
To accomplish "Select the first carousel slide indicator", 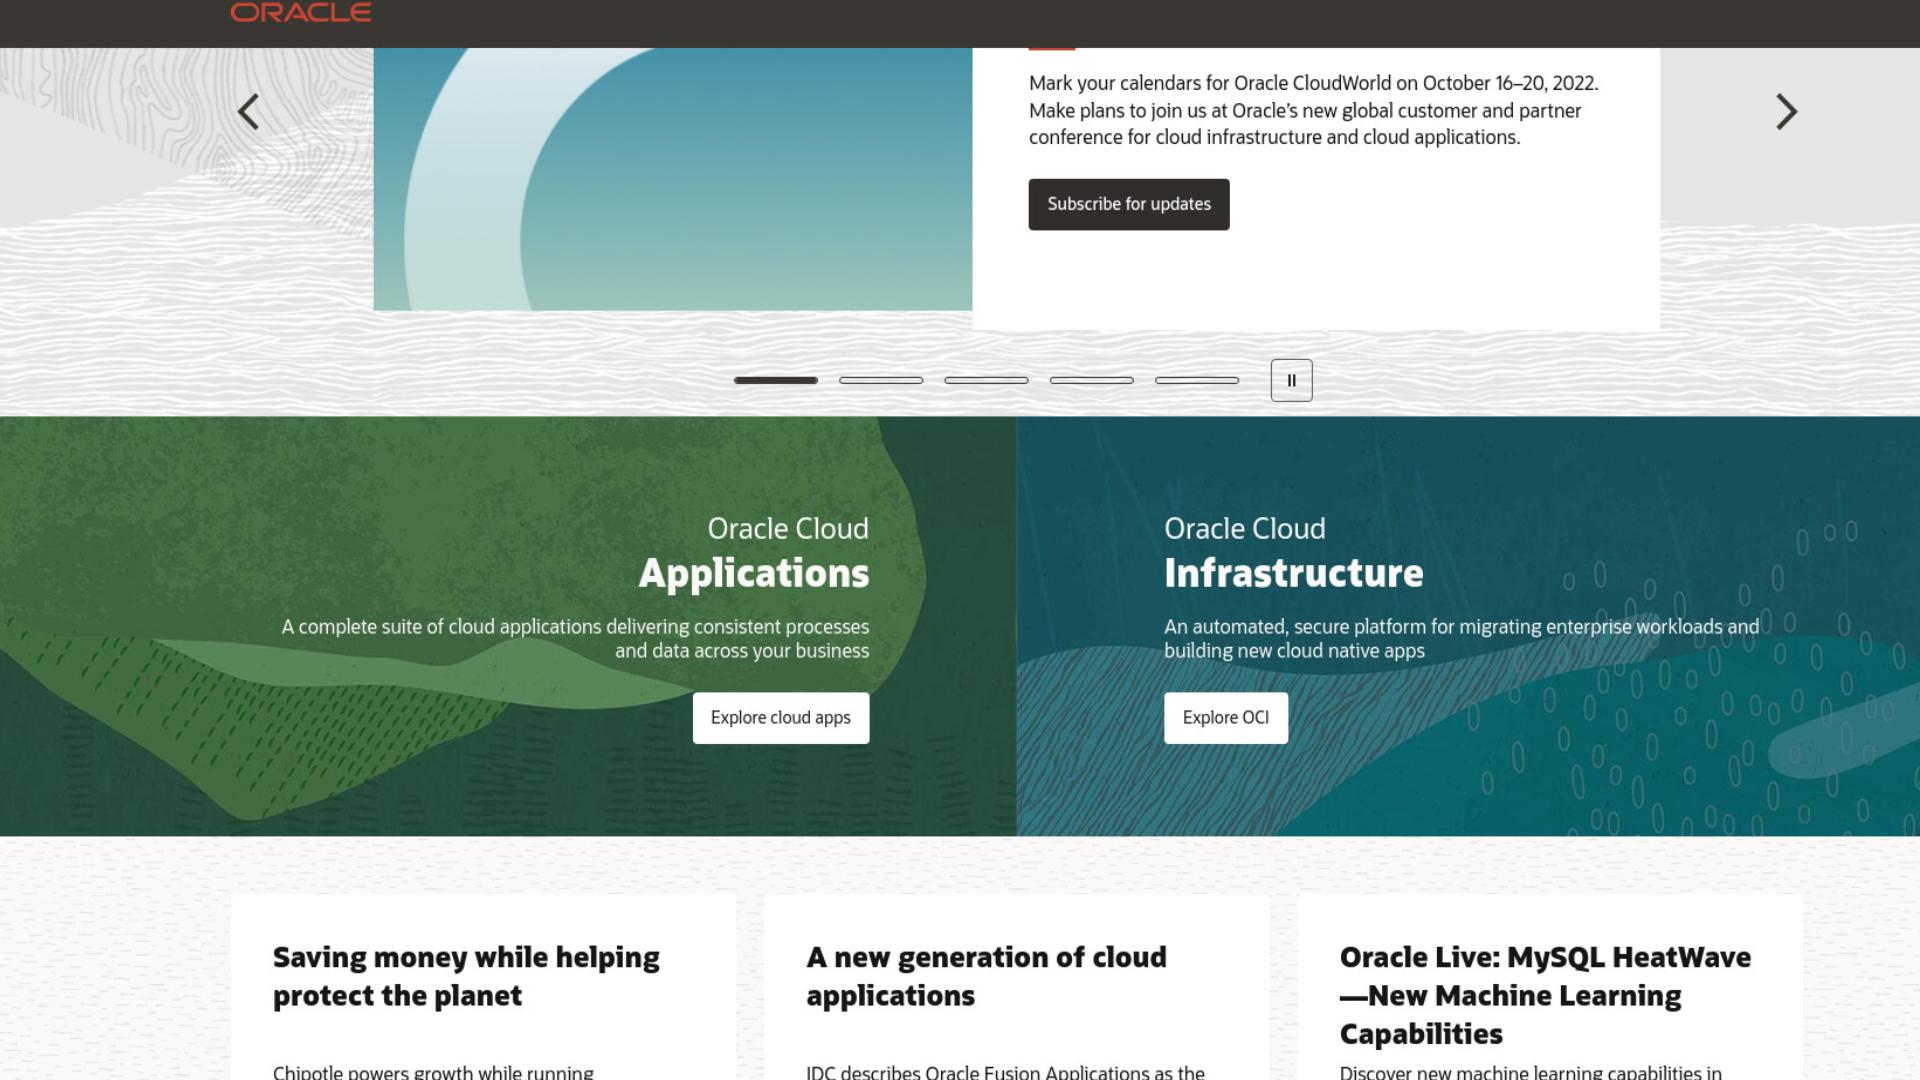I will [776, 380].
